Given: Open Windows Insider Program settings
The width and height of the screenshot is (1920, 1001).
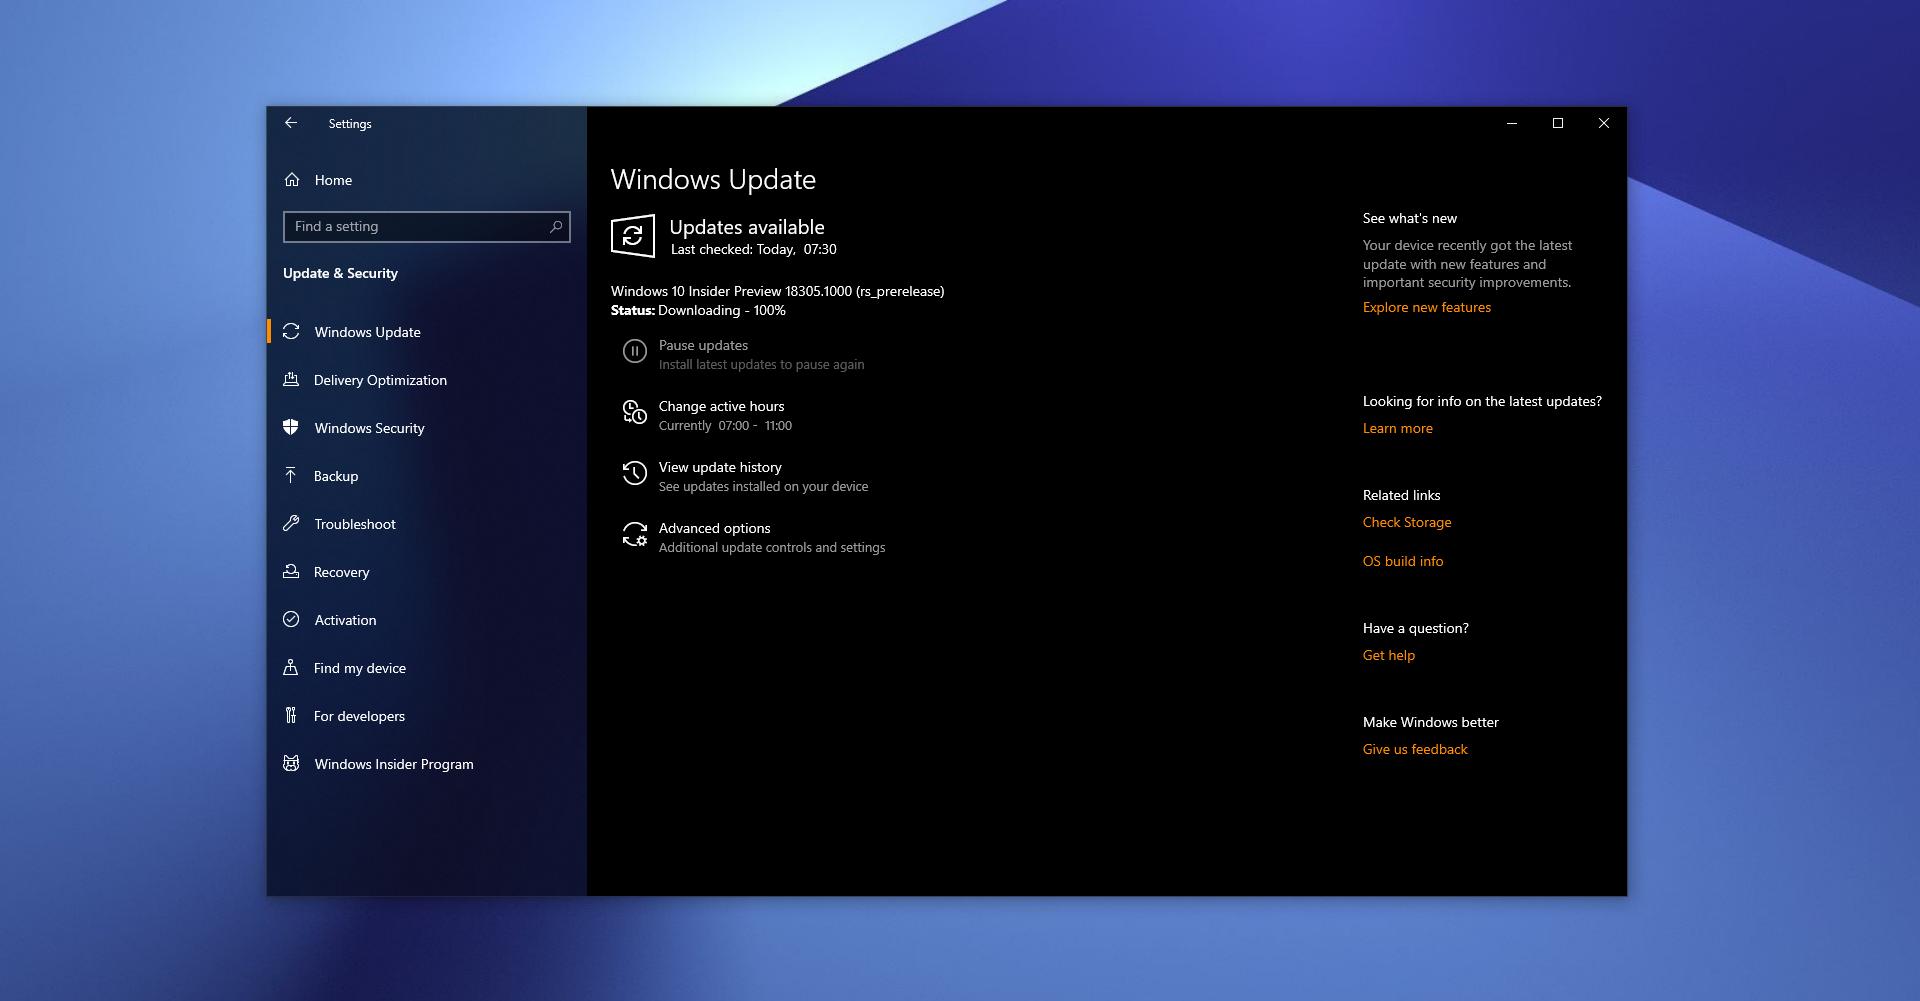Looking at the screenshot, I should click(x=426, y=764).
